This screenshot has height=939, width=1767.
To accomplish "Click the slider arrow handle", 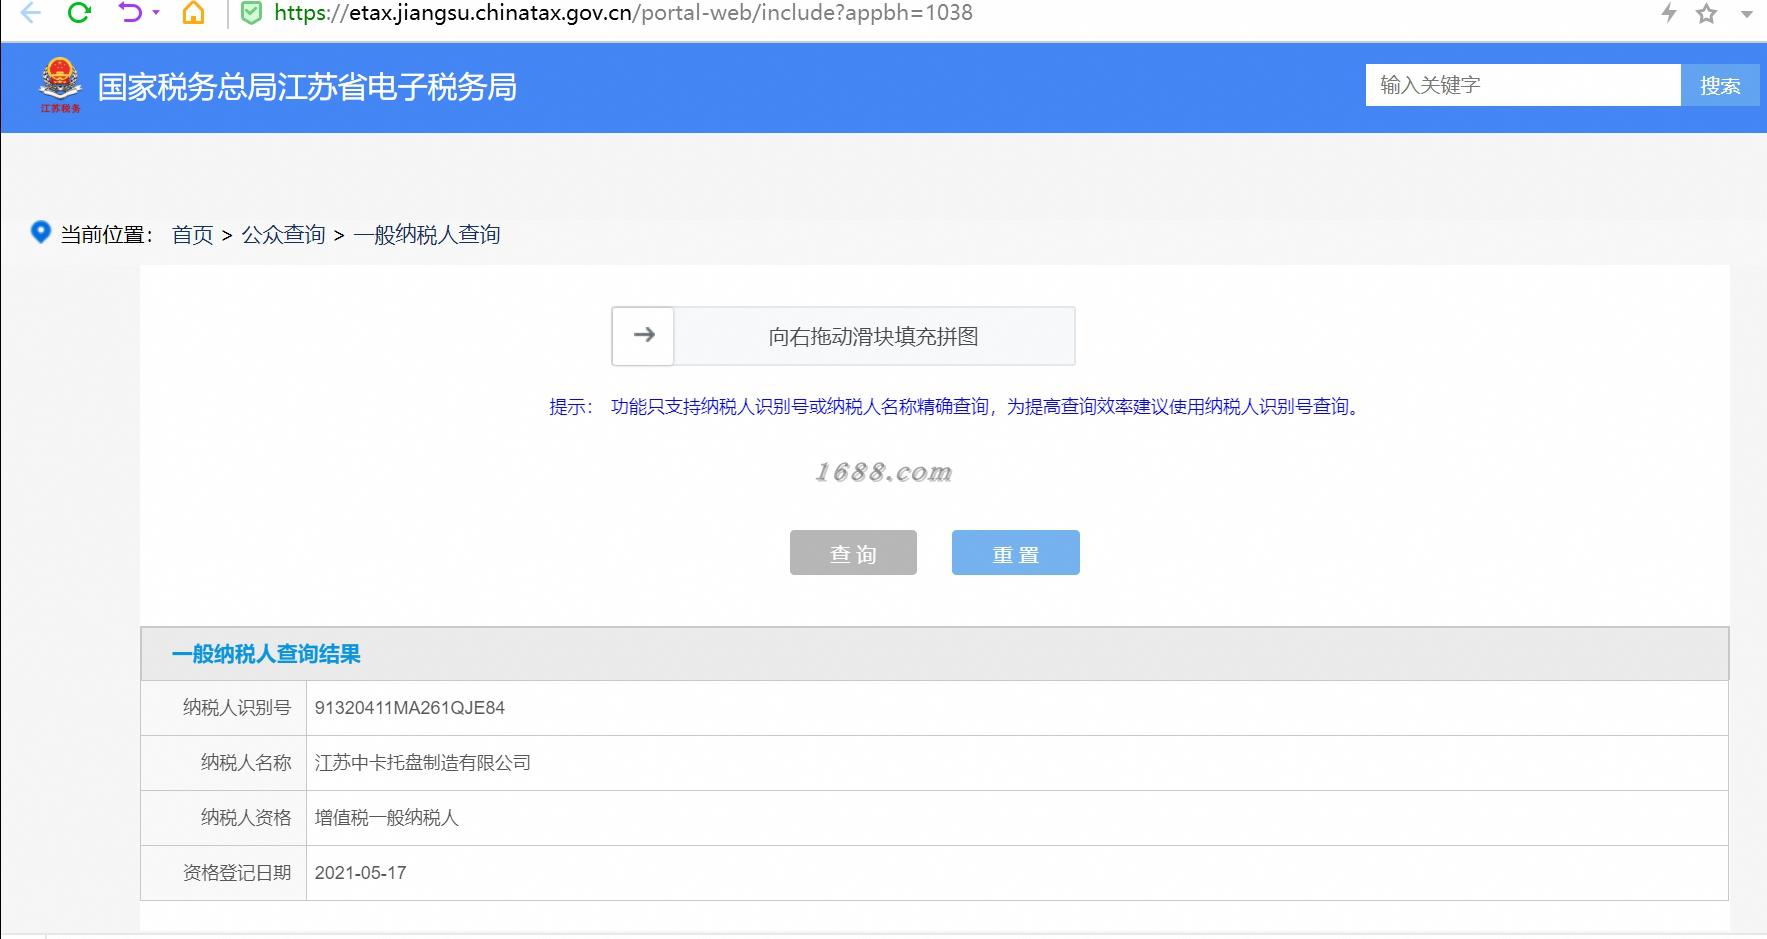I will pyautogui.click(x=643, y=336).
